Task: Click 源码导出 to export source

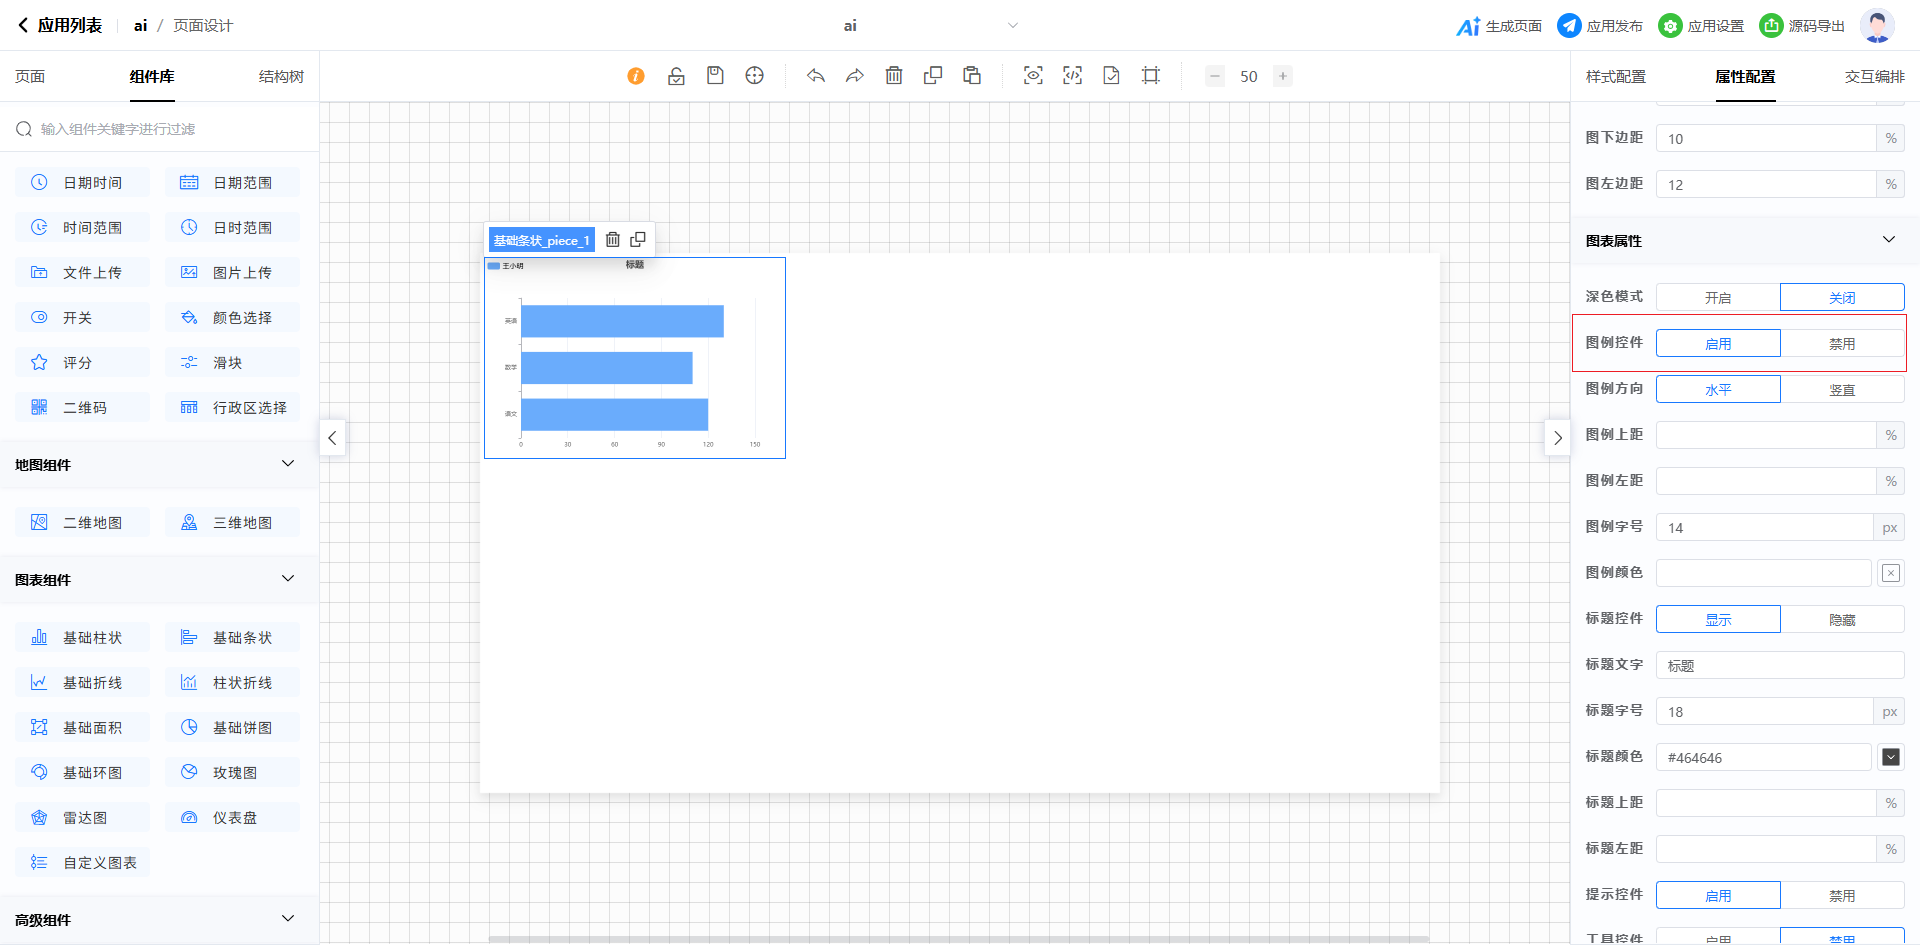Action: pyautogui.click(x=1802, y=26)
